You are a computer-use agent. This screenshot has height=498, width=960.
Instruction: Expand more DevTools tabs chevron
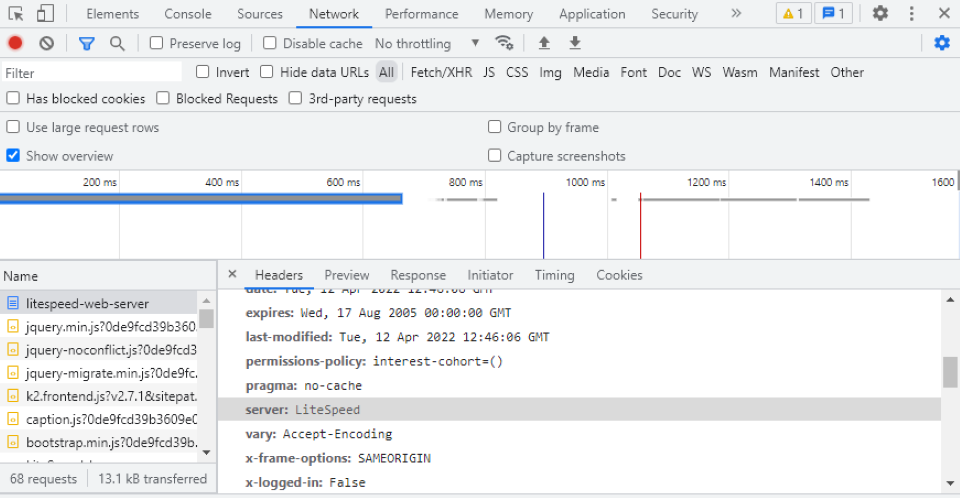[736, 14]
